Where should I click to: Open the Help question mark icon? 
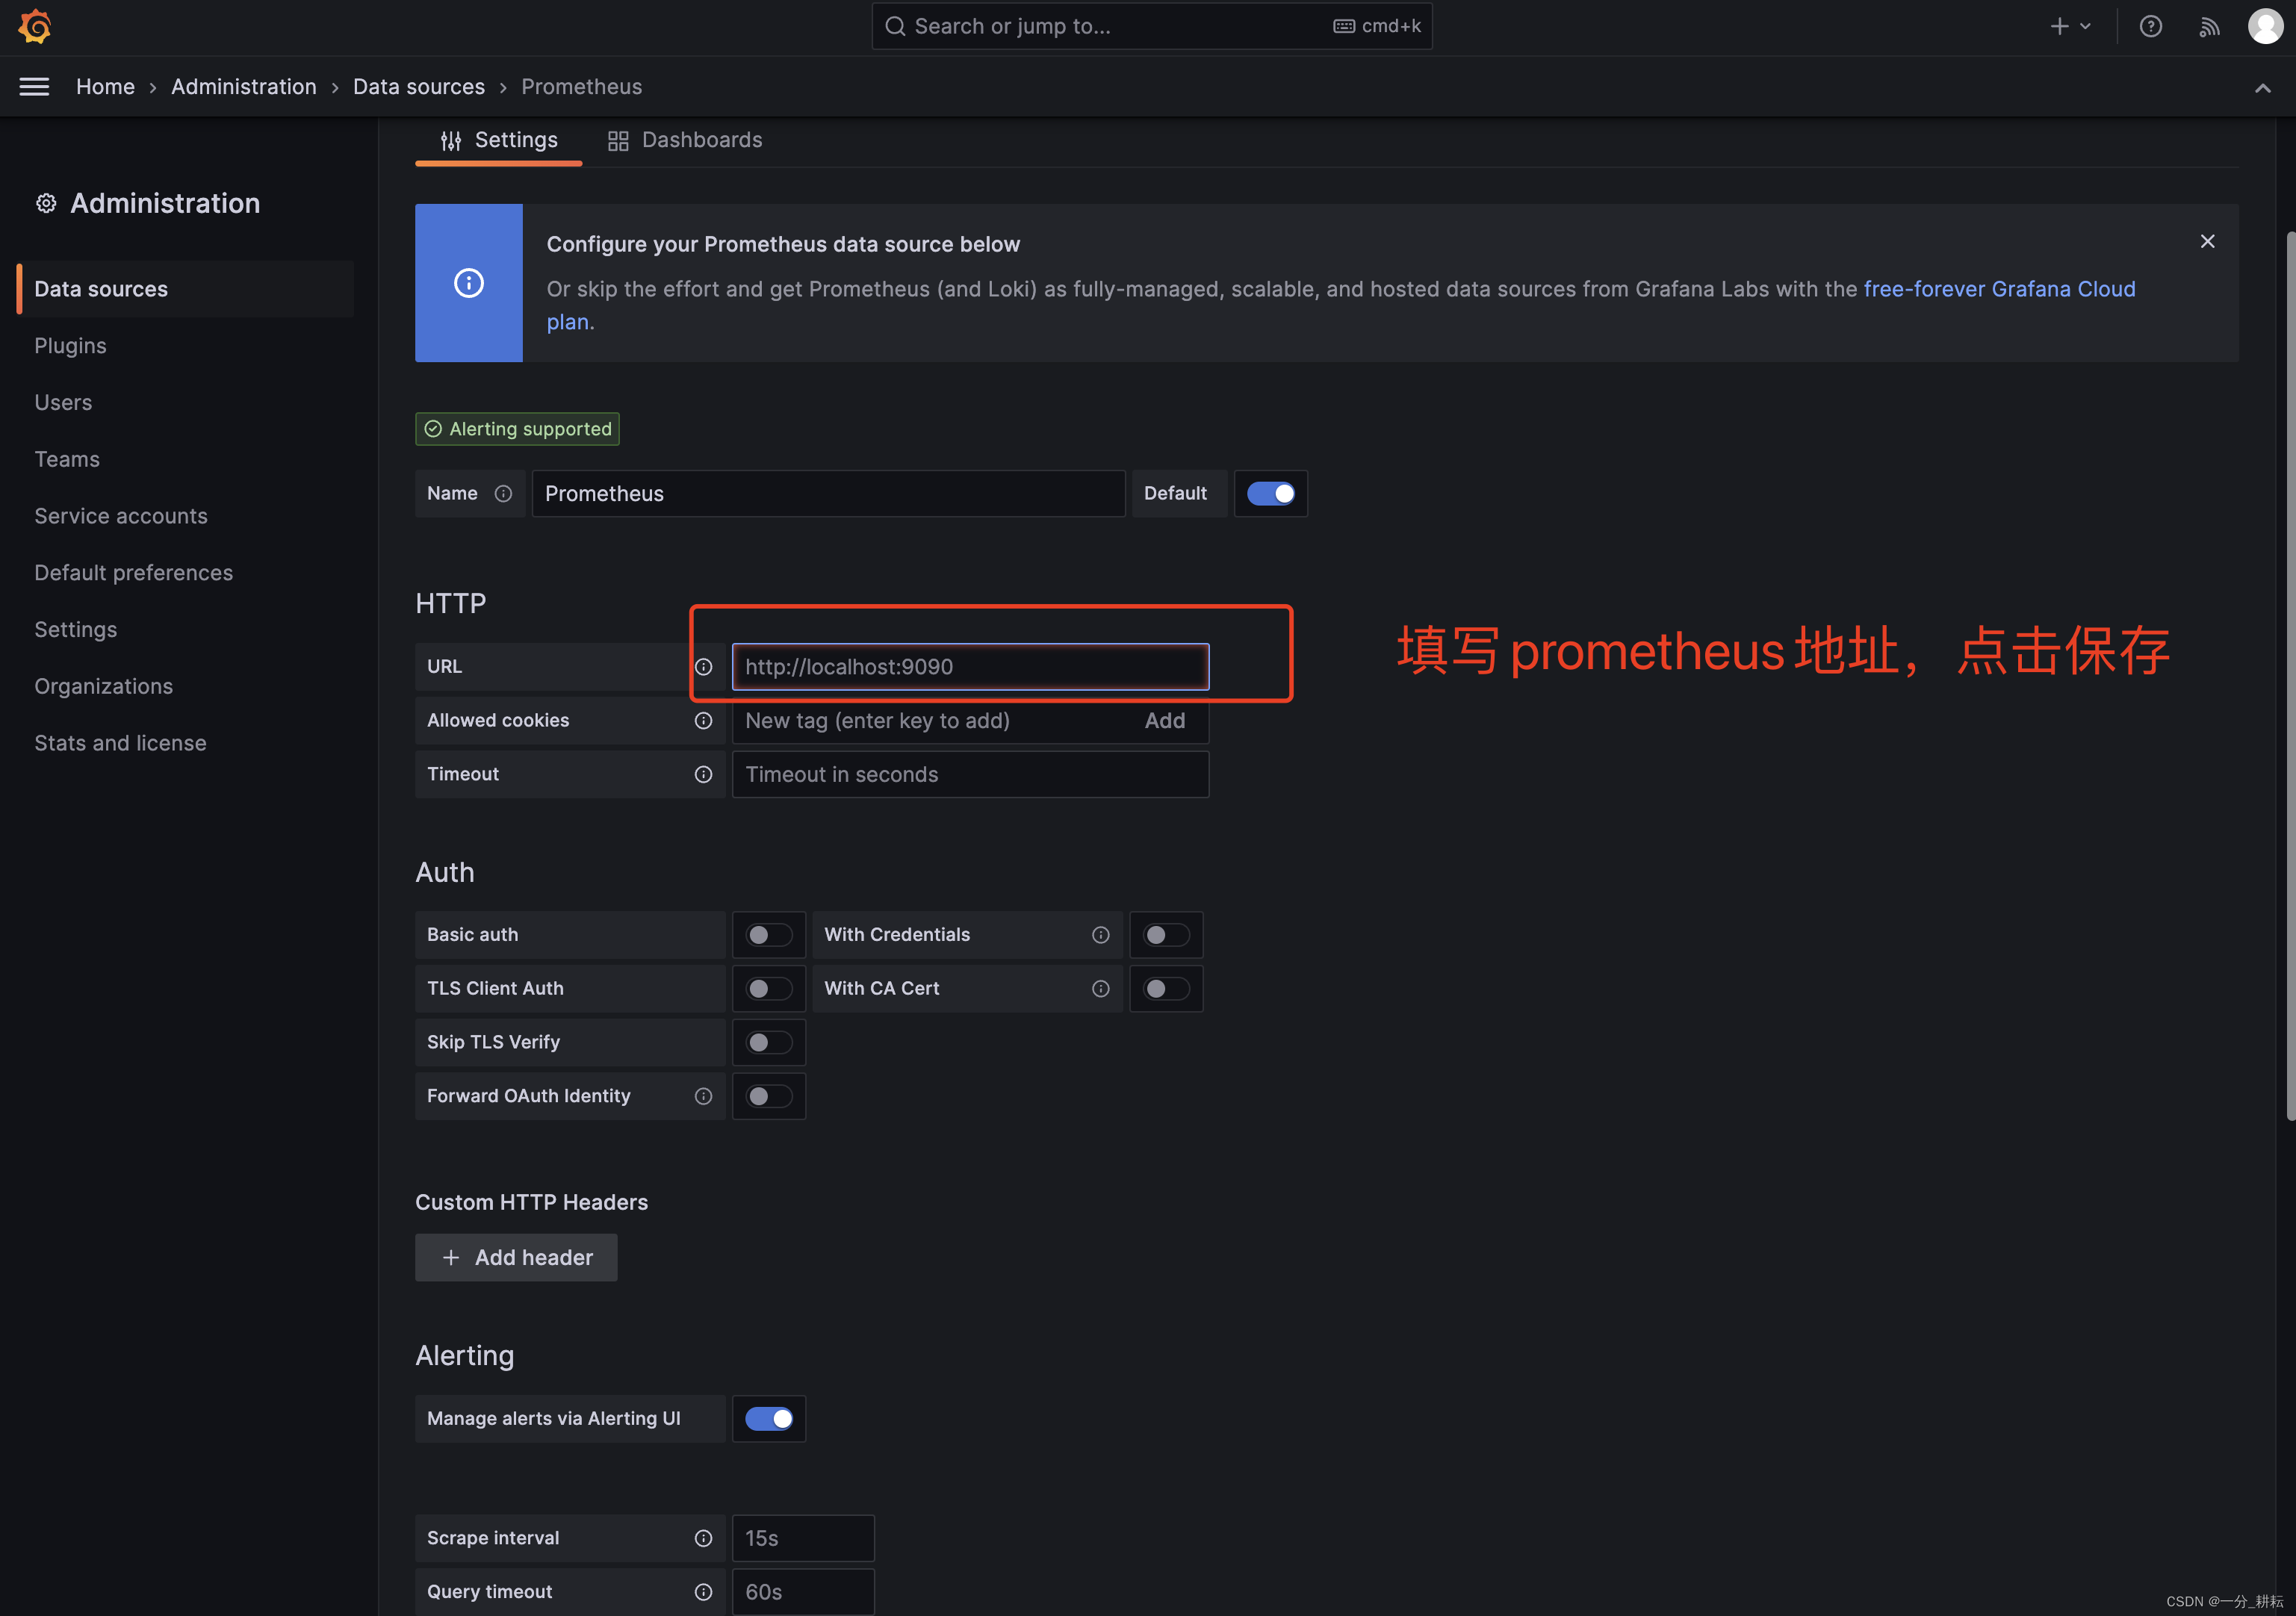point(2151,26)
